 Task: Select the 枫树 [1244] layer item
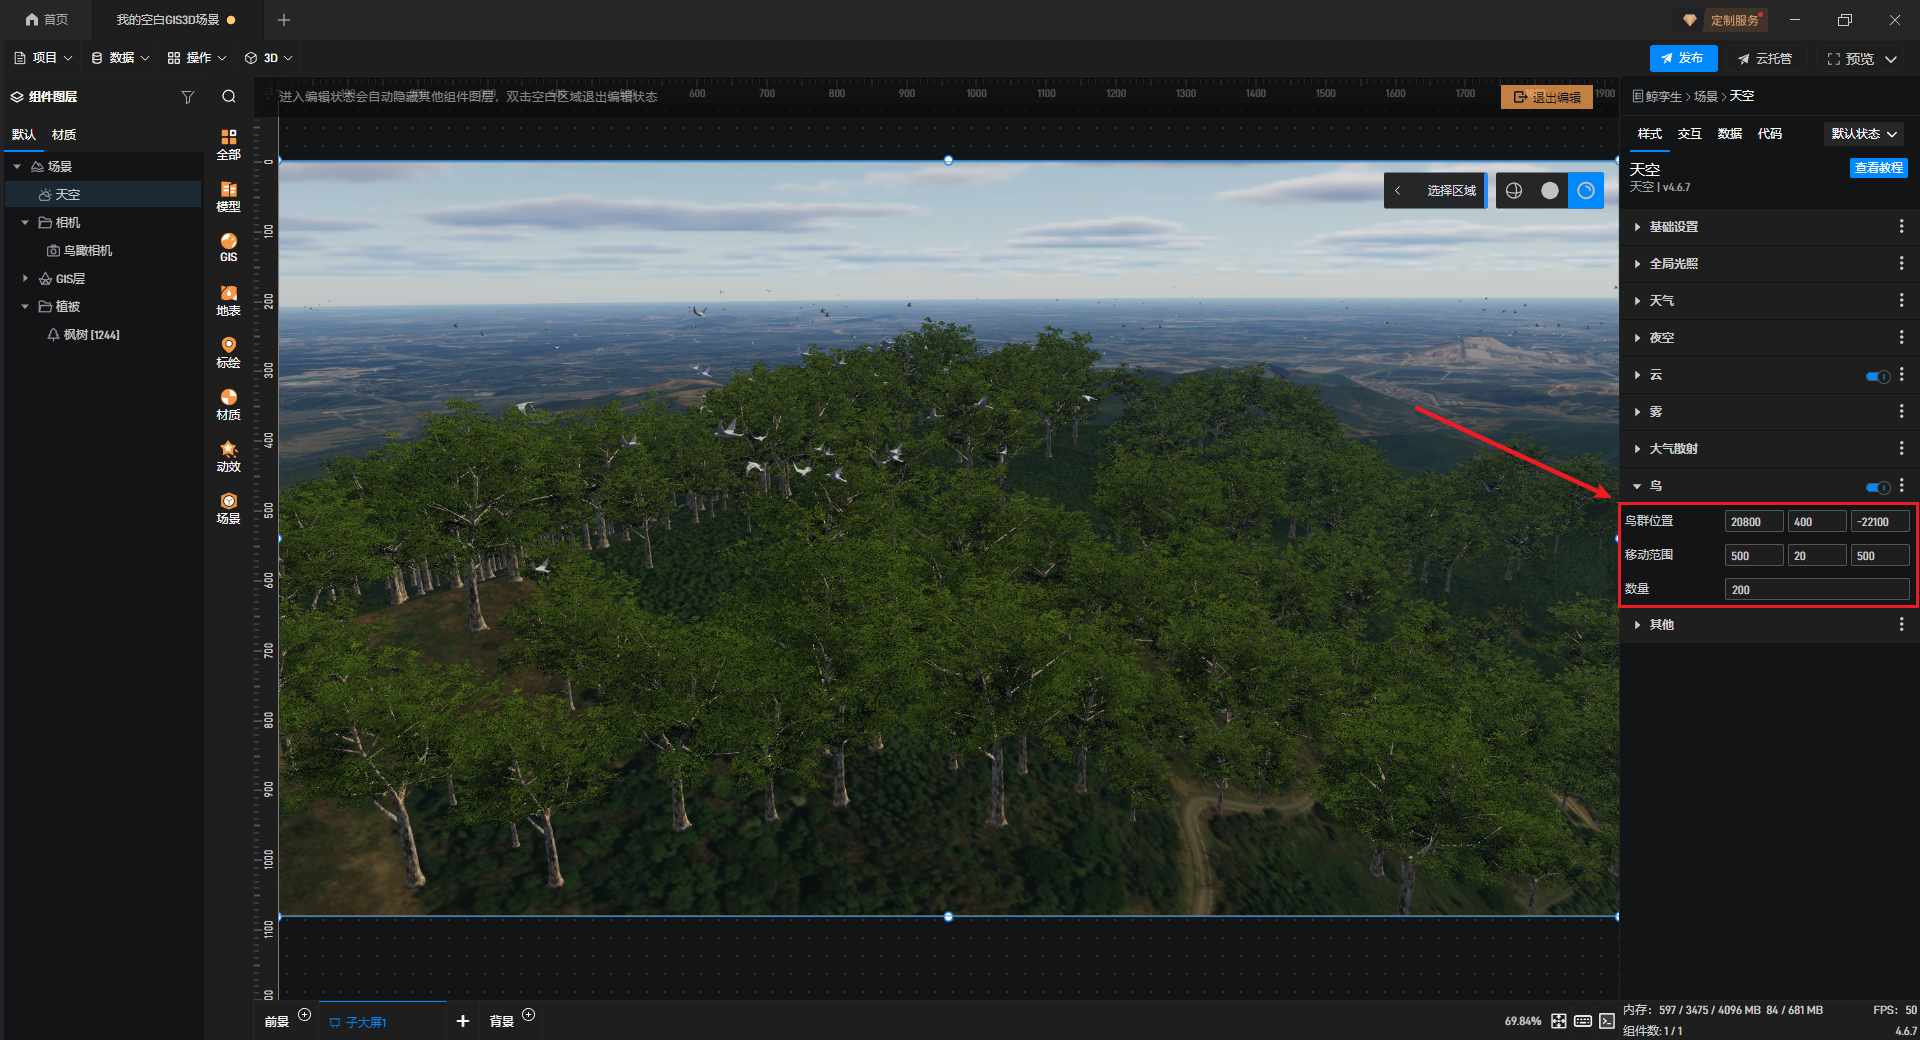[91, 335]
